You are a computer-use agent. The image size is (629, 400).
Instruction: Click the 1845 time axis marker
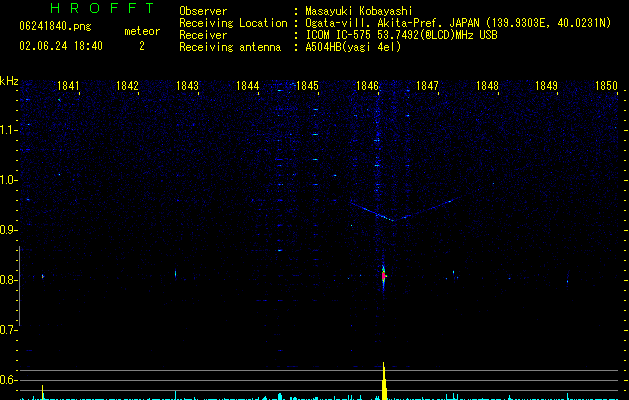(307, 86)
